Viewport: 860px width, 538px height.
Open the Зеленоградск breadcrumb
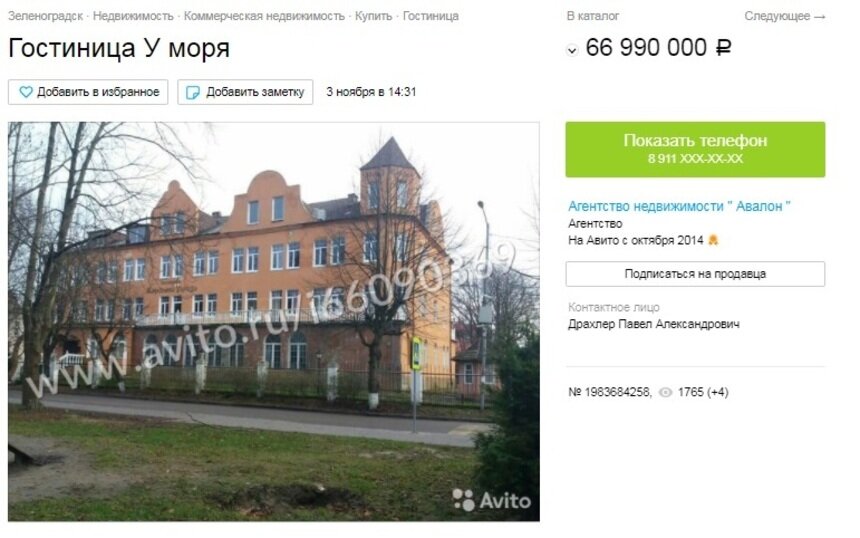46,16
